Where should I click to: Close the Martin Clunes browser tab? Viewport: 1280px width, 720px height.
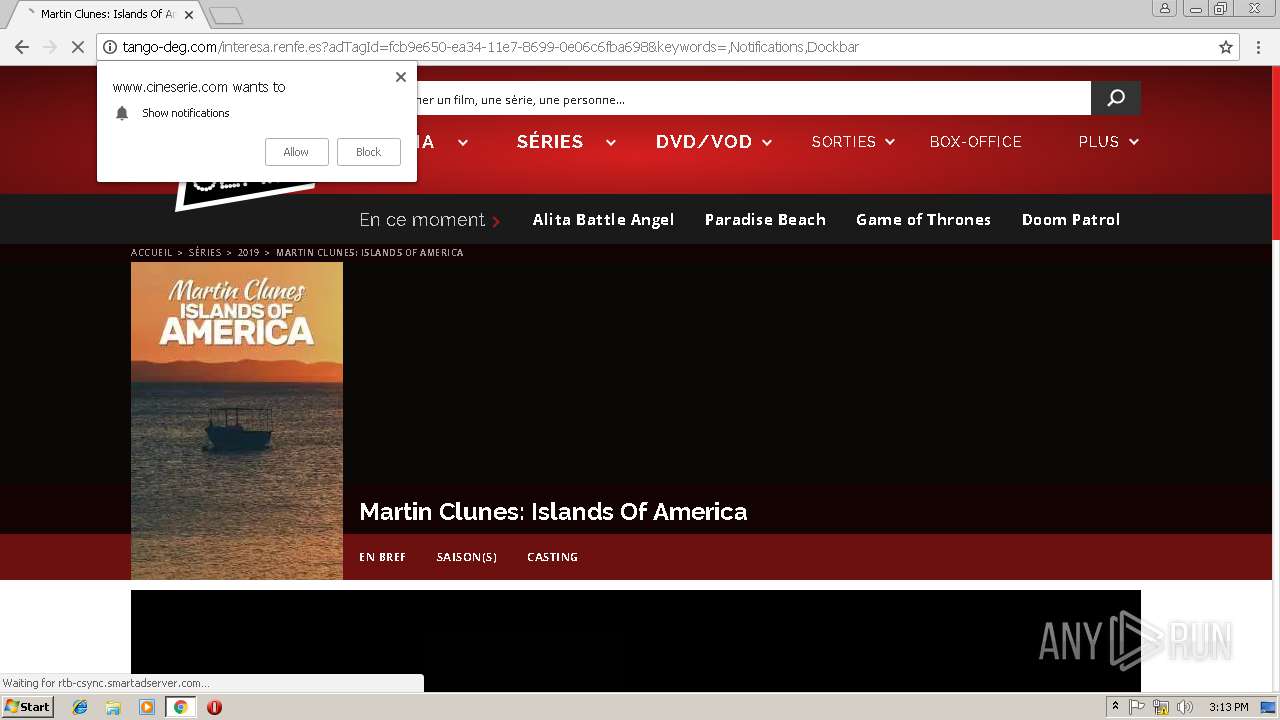click(x=189, y=15)
